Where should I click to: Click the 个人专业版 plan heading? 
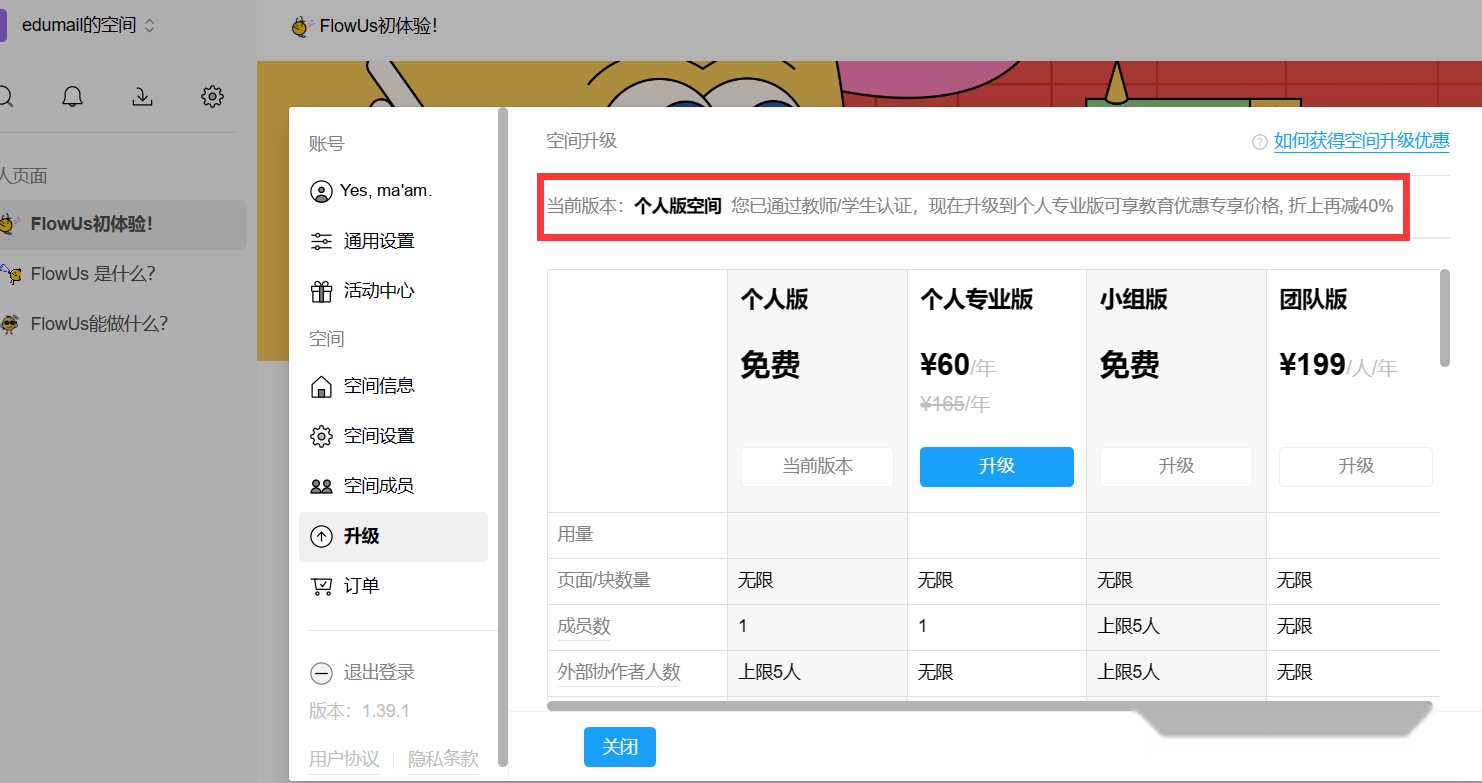(x=976, y=299)
